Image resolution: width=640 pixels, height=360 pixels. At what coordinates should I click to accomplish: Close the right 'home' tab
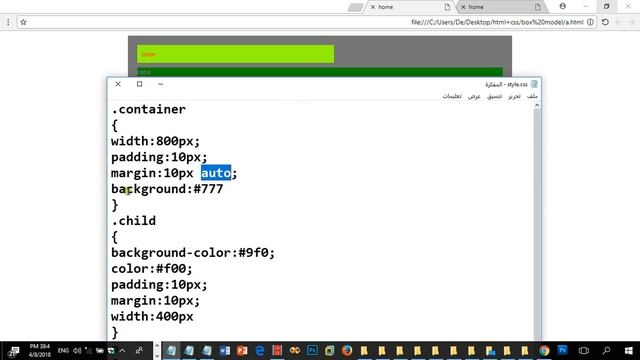(x=463, y=7)
